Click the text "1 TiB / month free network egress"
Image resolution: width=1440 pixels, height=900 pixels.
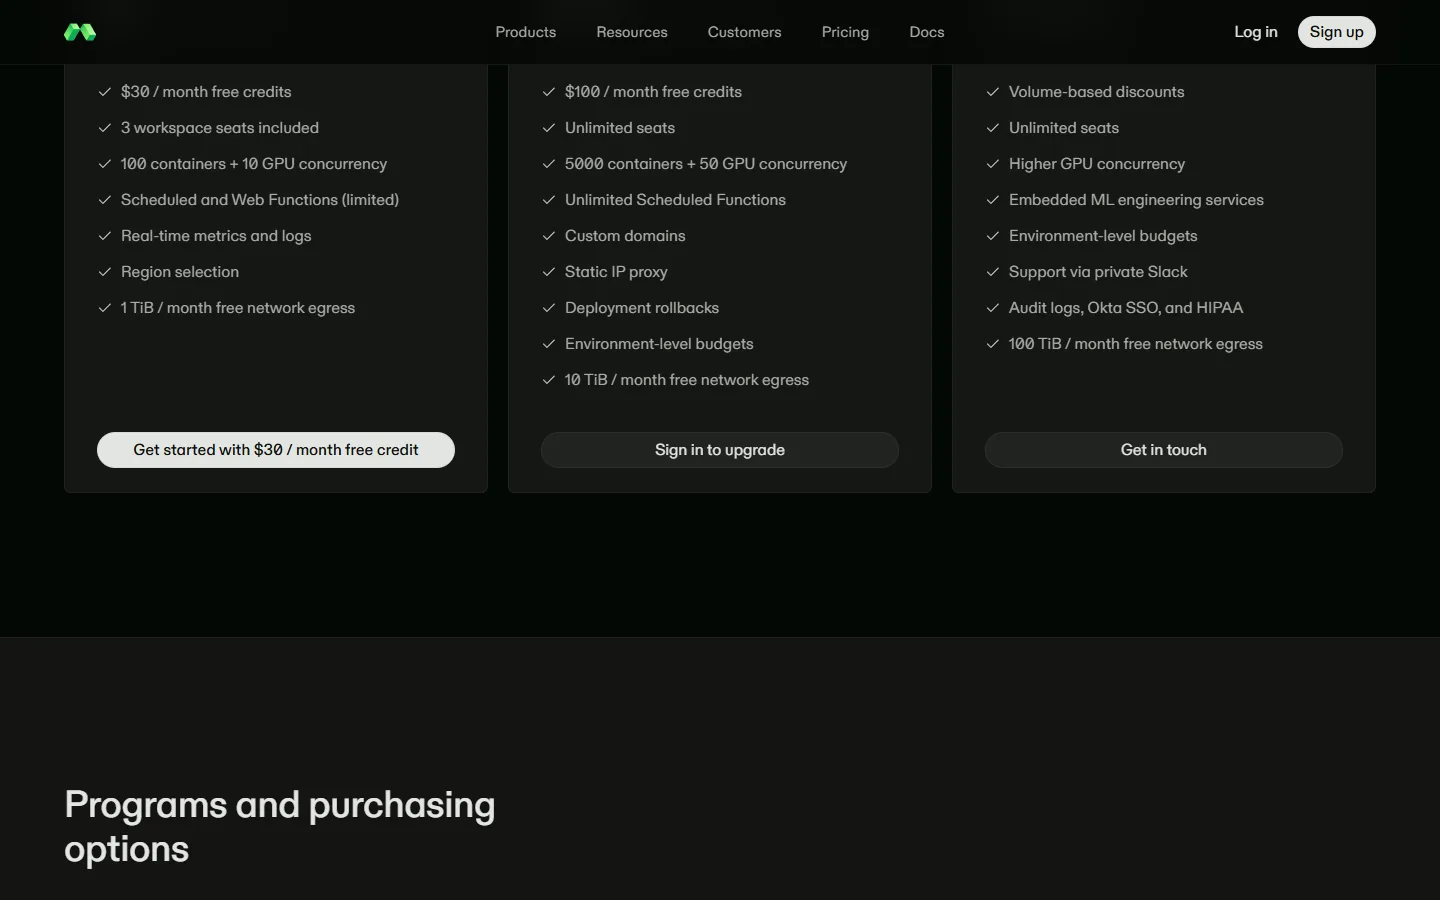click(x=238, y=308)
